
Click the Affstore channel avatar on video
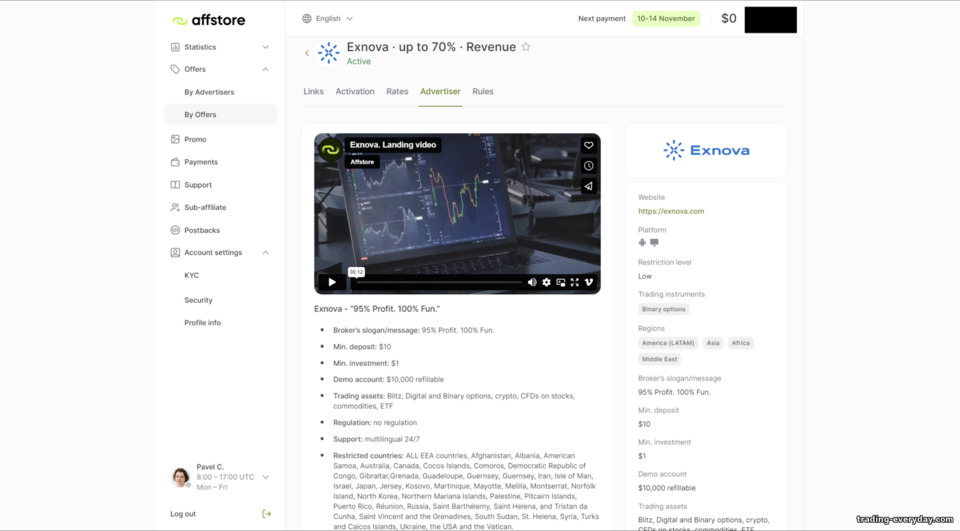click(330, 149)
